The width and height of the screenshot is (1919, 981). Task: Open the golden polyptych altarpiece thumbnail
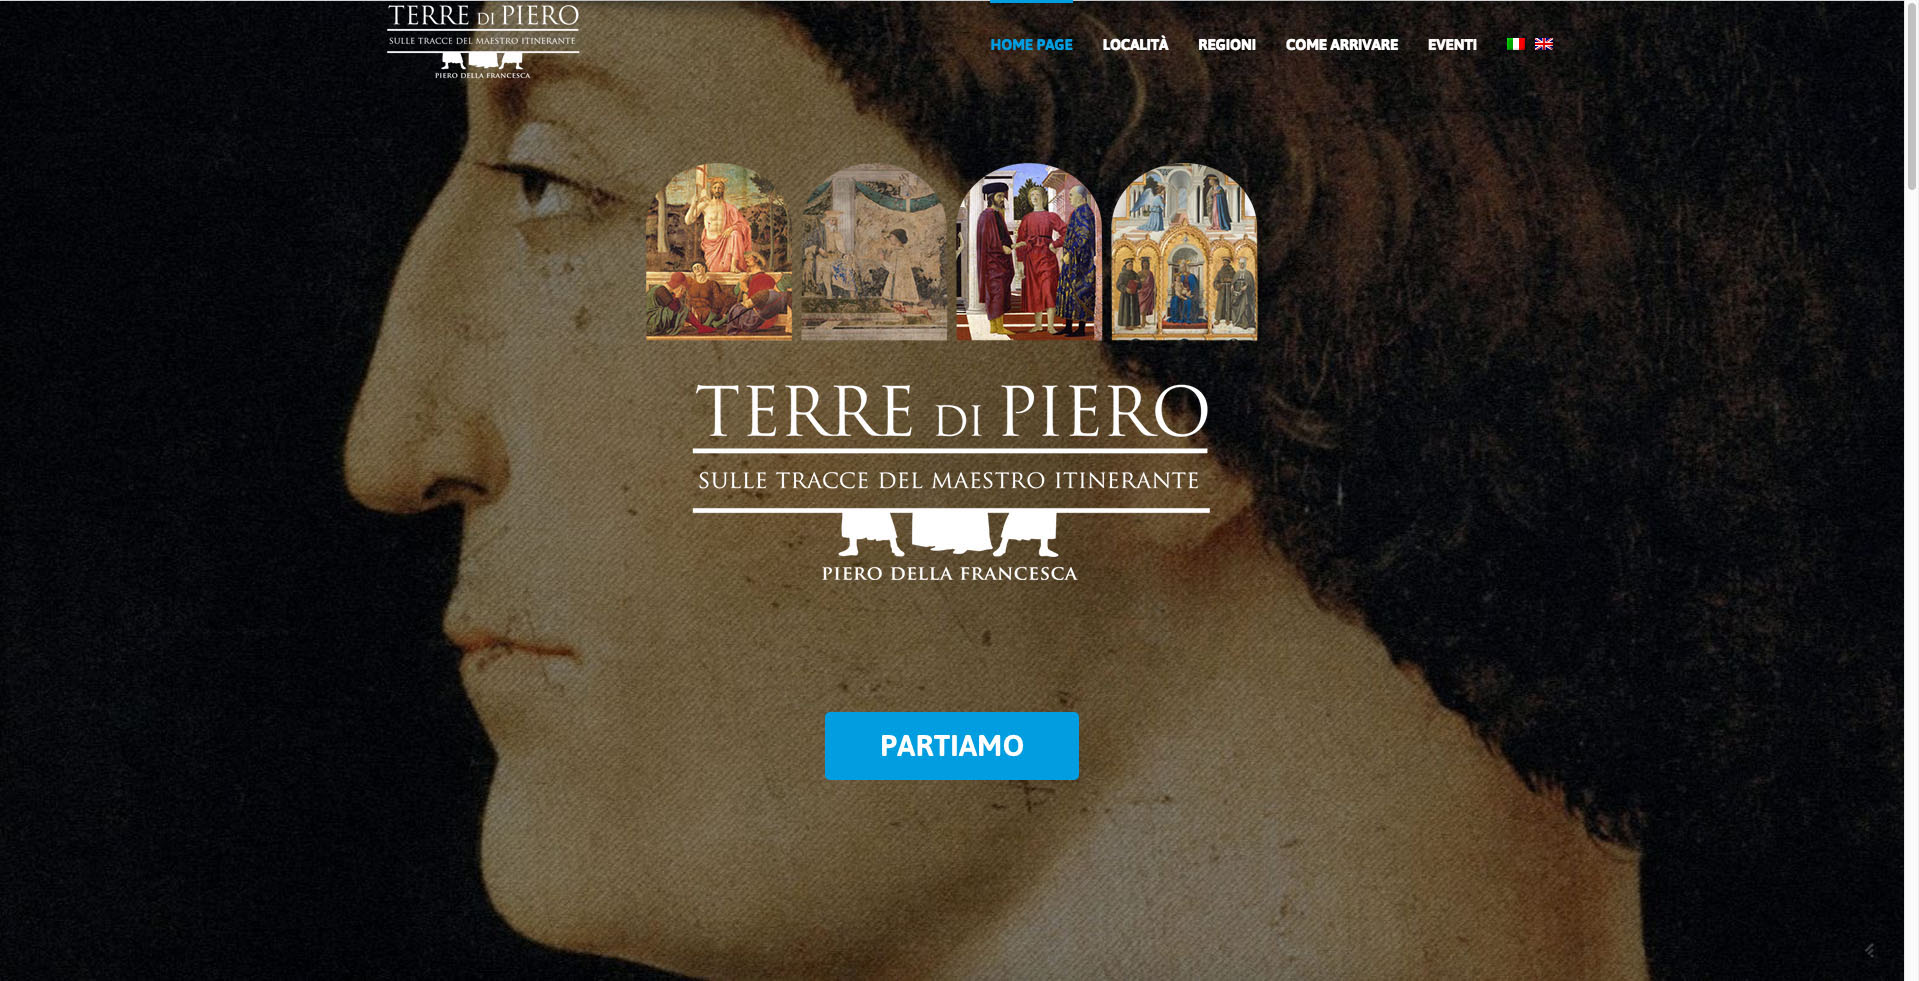click(1184, 252)
